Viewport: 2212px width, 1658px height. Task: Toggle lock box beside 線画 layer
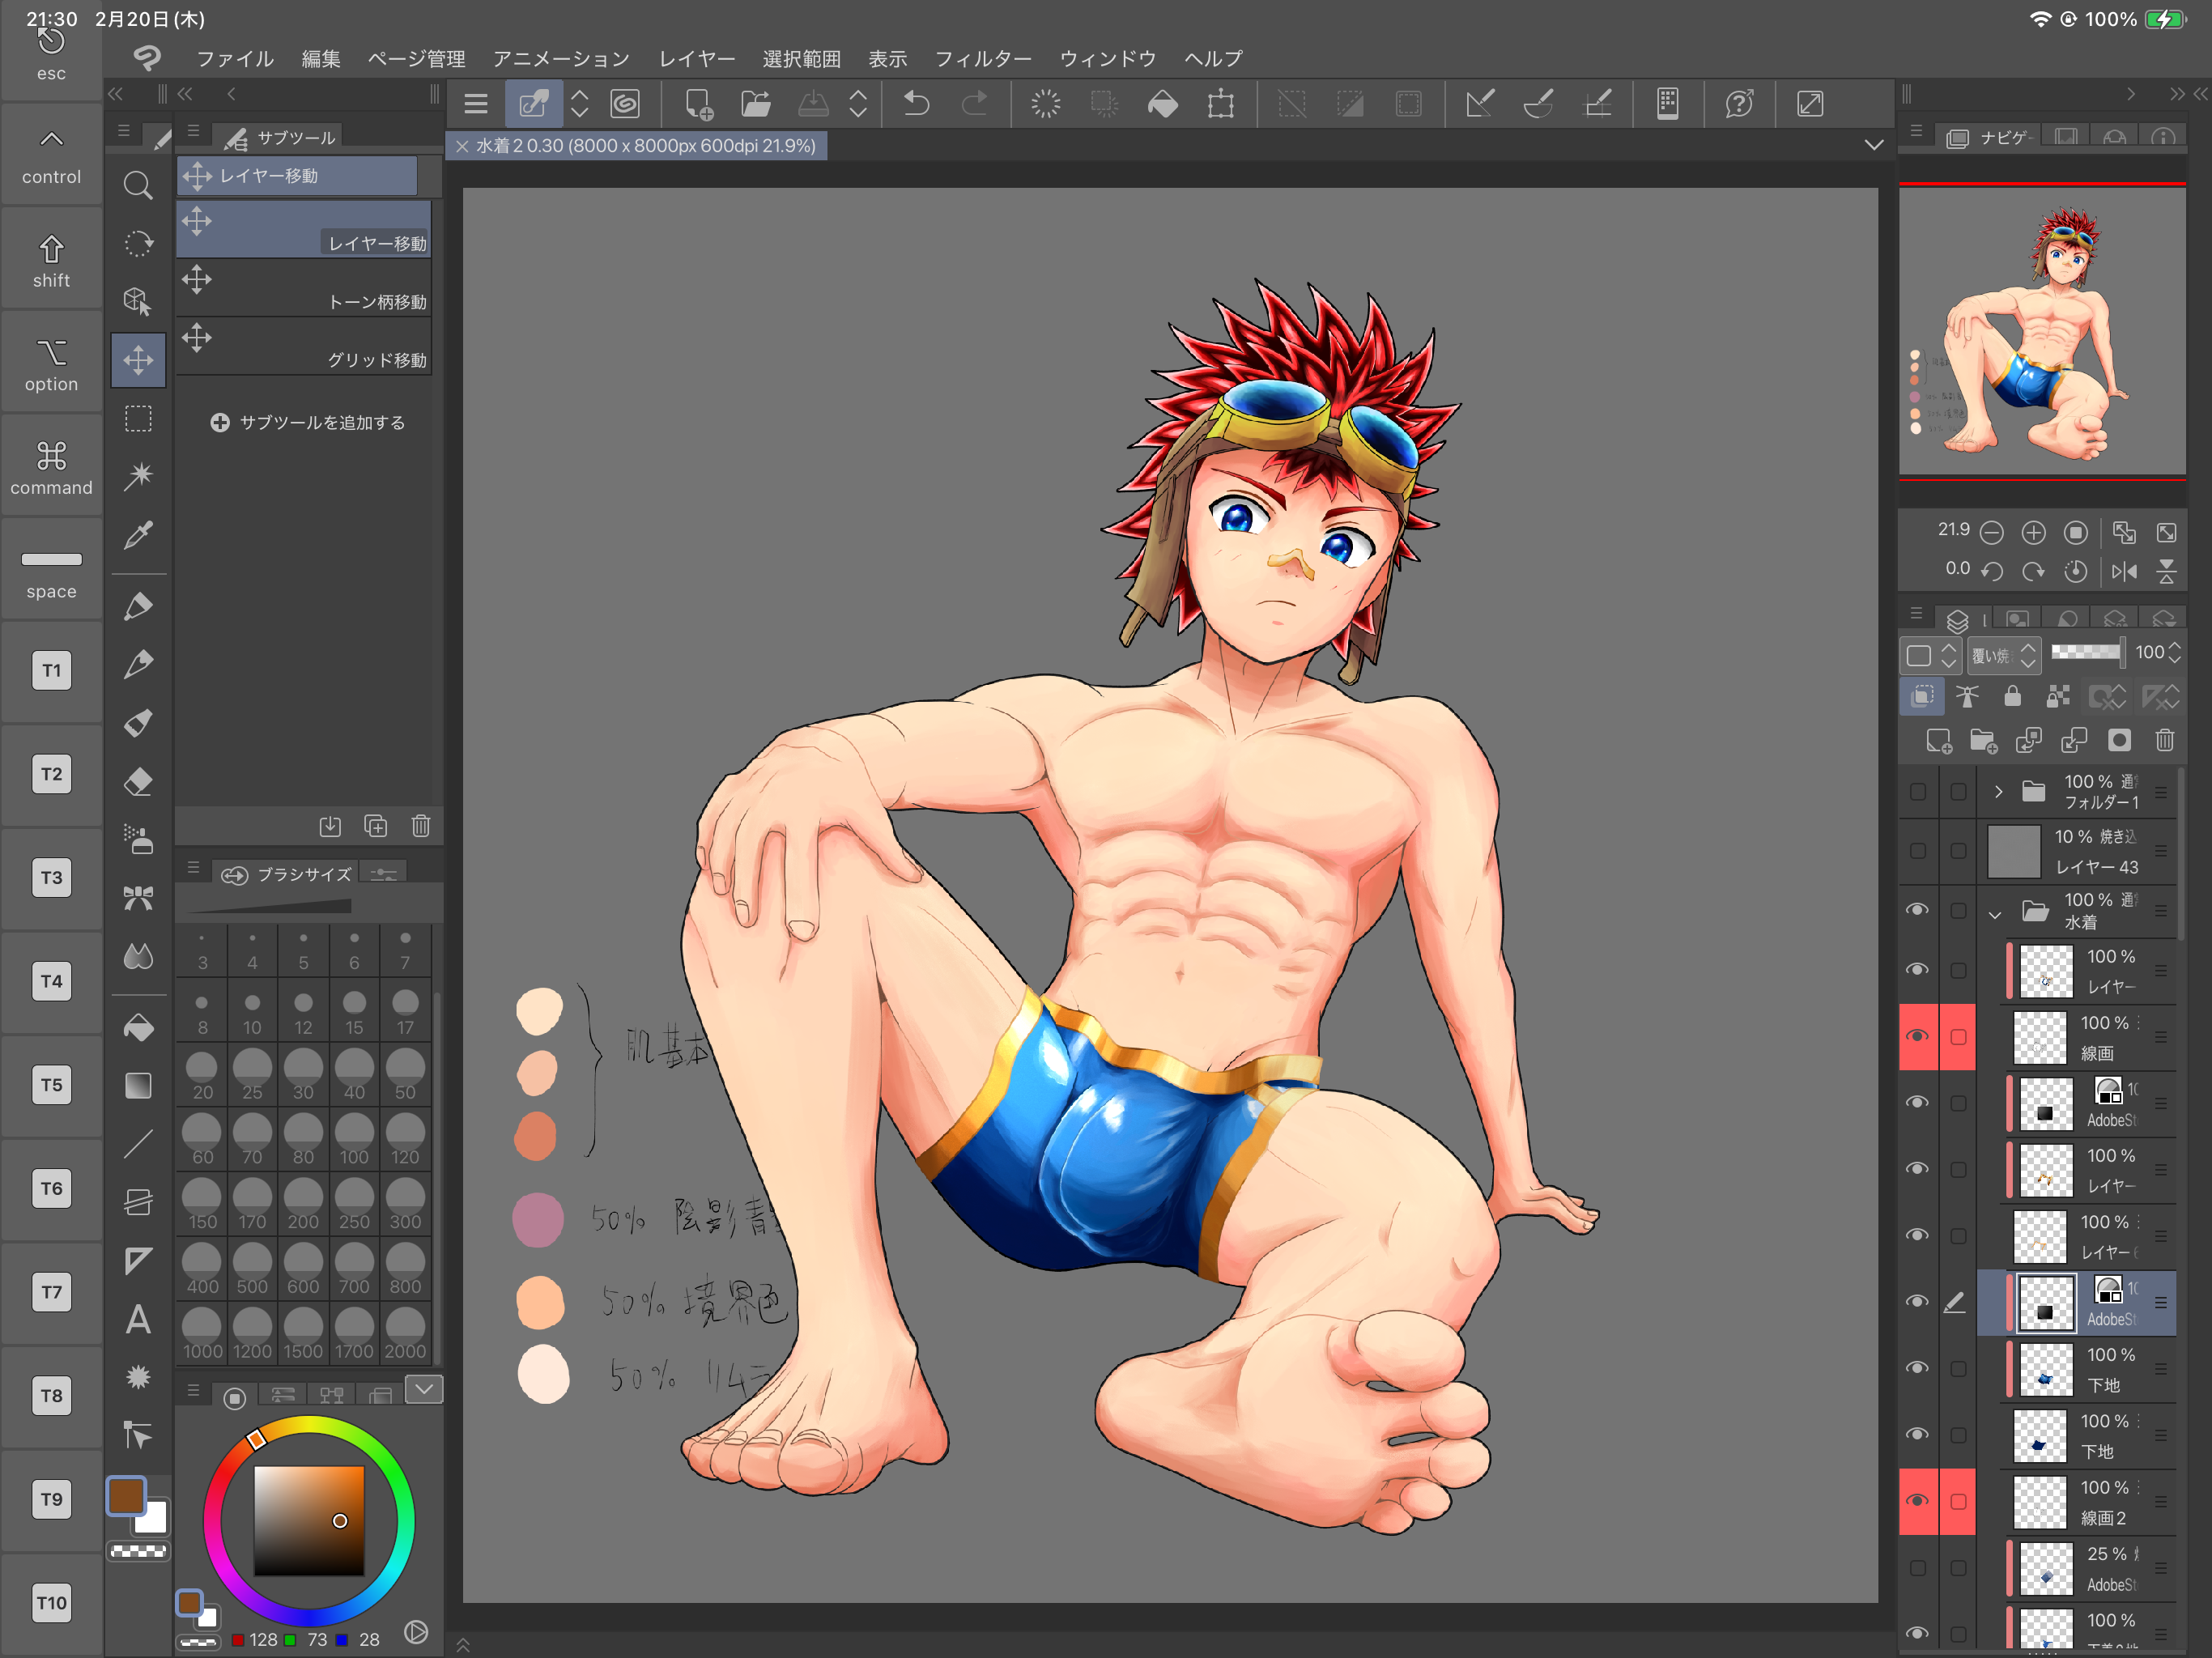pos(1958,1037)
